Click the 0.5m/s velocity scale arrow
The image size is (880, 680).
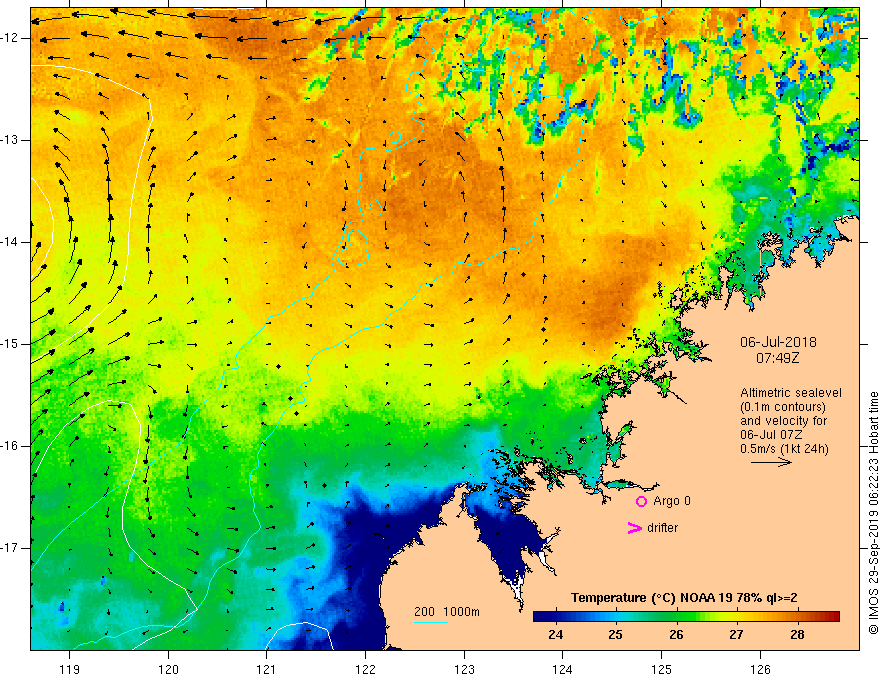771,462
